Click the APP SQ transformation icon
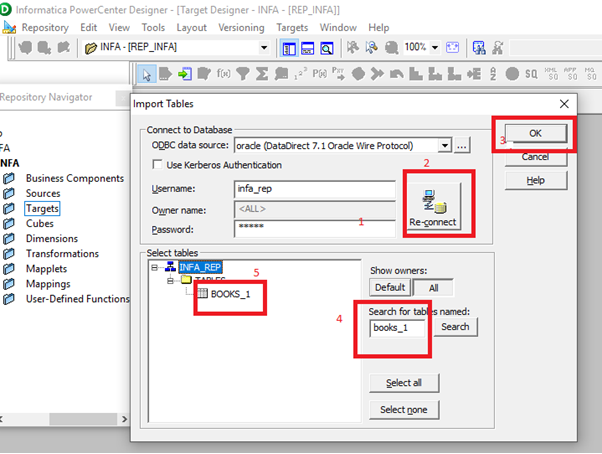This screenshot has width=602, height=454. coord(570,73)
